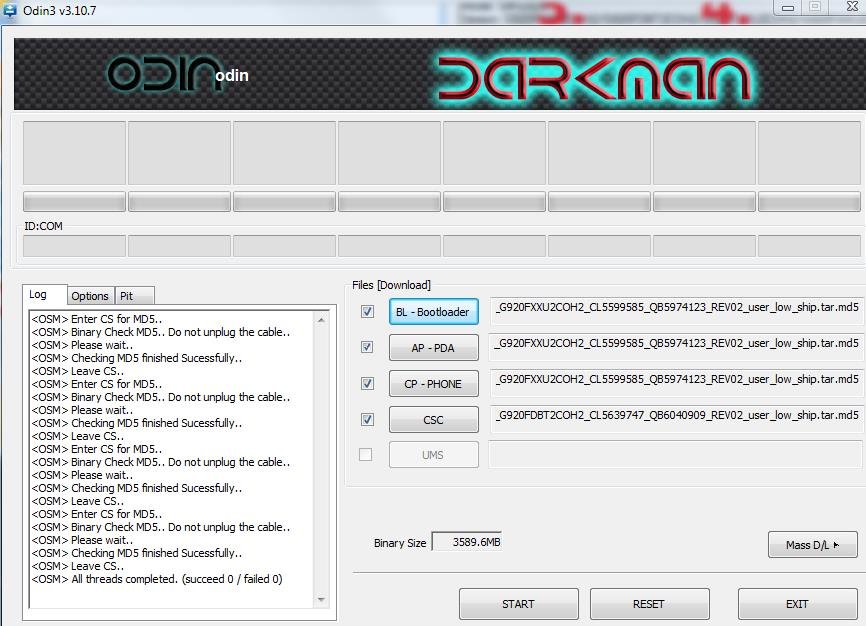Screen dimensions: 866x626
Task: Click the BL - Bootloader button
Action: pos(434,312)
